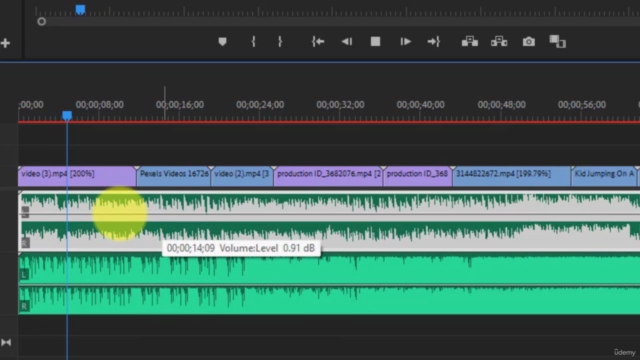Image resolution: width=640 pixels, height=360 pixels.
Task: Step back one frame
Action: pos(347,42)
